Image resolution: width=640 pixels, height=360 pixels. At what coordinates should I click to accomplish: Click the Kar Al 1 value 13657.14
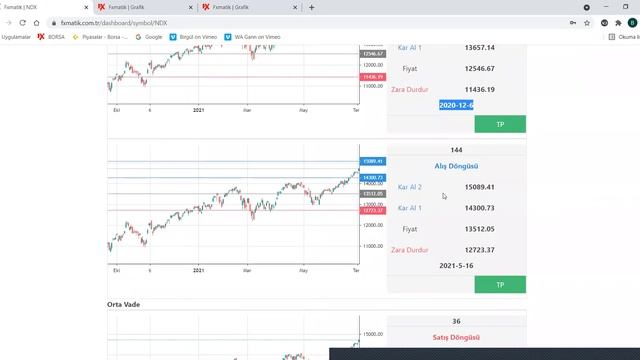pyautogui.click(x=480, y=48)
